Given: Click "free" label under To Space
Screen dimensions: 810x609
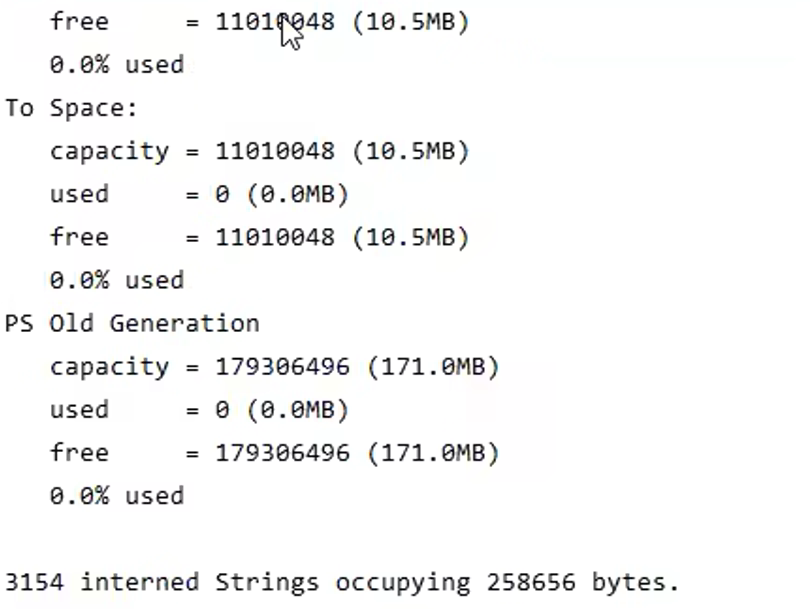Looking at the screenshot, I should tap(79, 237).
